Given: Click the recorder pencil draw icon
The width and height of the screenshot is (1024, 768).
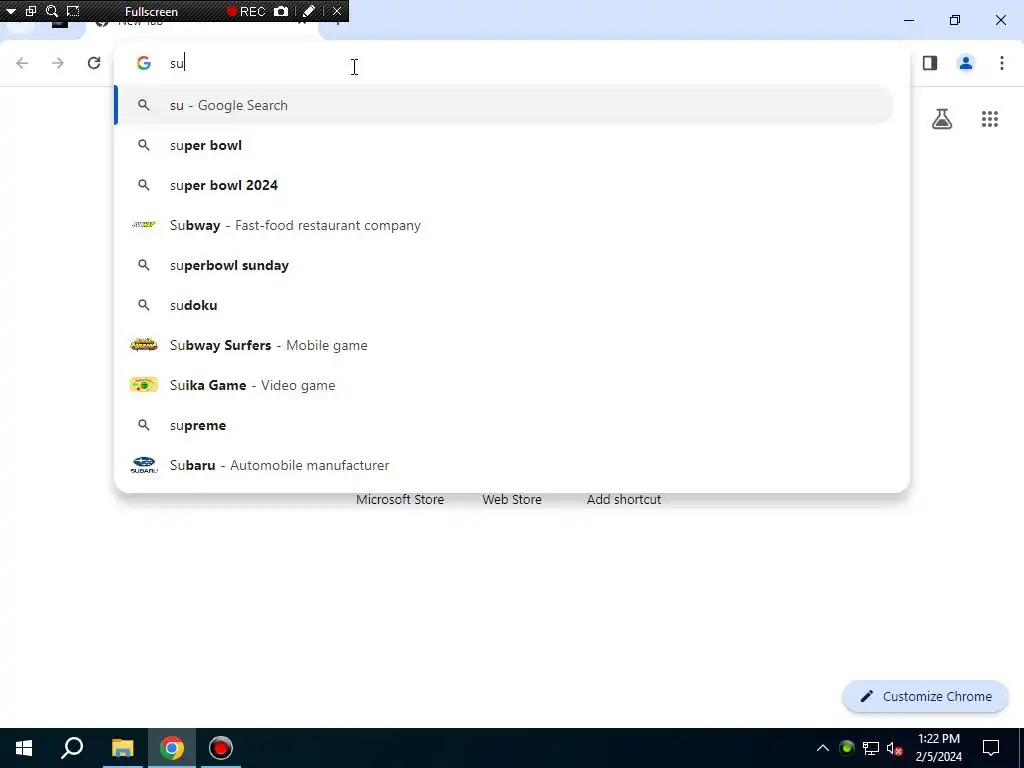Looking at the screenshot, I should point(309,11).
